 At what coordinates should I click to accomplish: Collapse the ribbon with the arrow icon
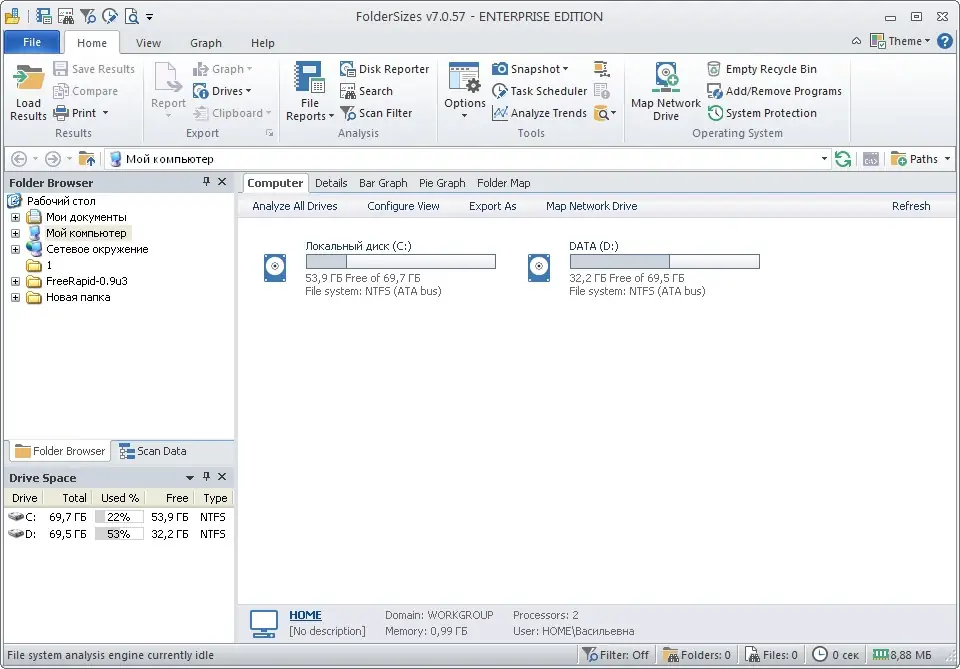(x=857, y=41)
